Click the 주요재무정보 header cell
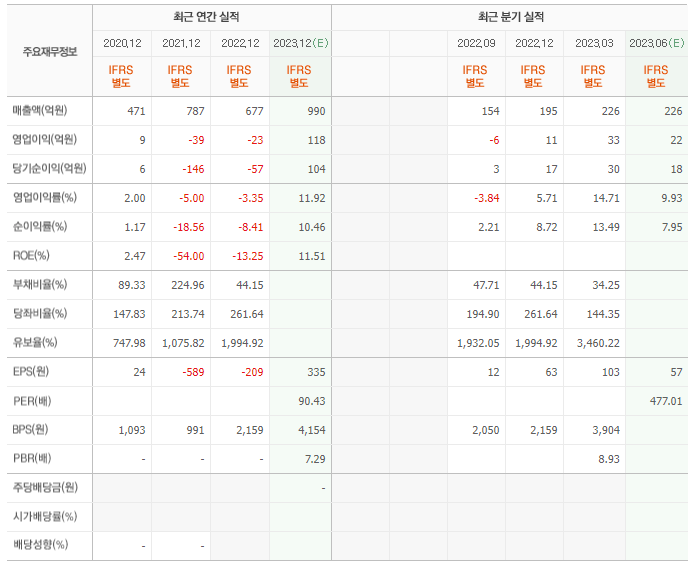This screenshot has height=565, width=692. (50, 52)
